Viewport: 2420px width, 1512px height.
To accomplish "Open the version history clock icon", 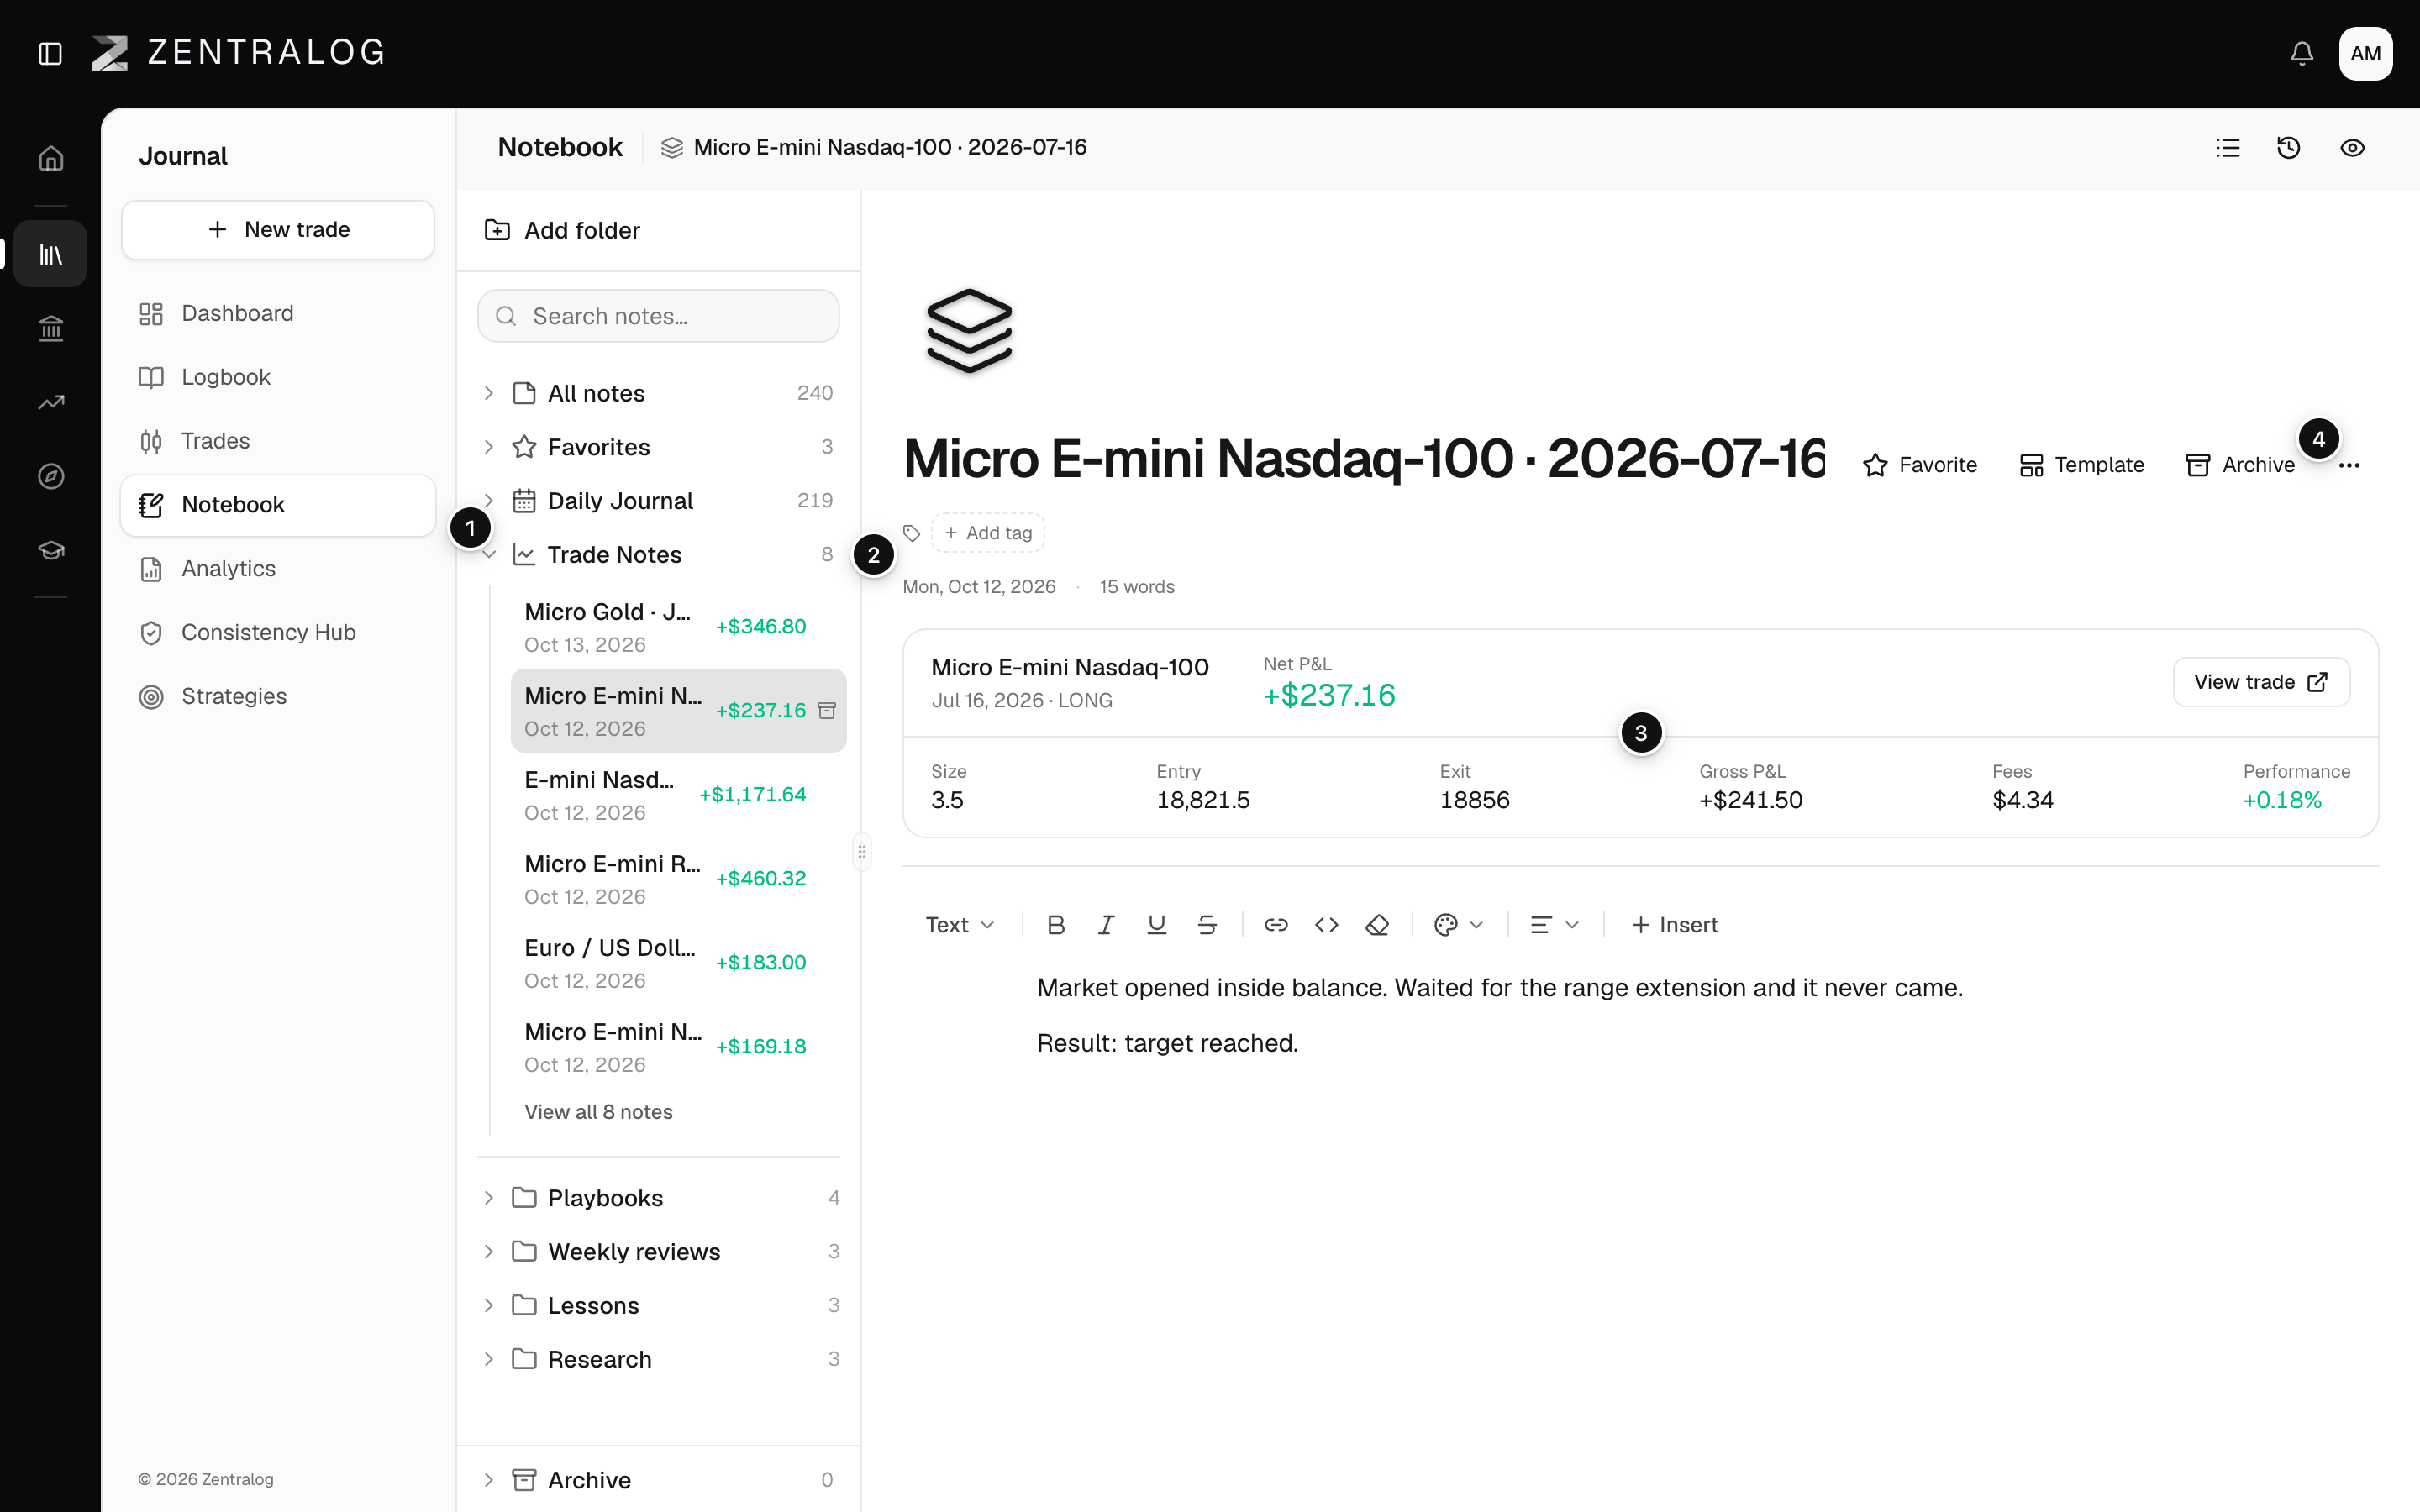I will 2289,148.
